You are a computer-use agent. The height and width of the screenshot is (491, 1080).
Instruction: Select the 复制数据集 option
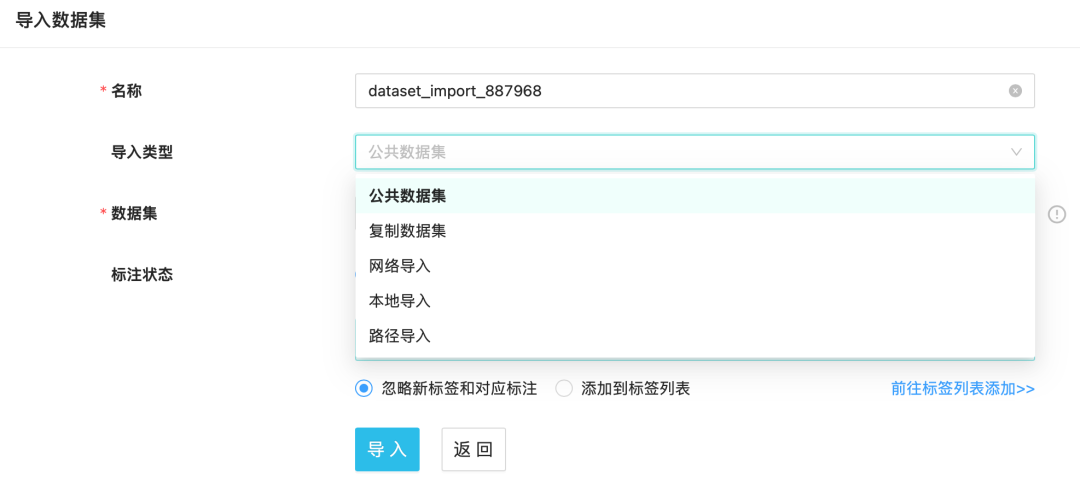[x=407, y=231]
